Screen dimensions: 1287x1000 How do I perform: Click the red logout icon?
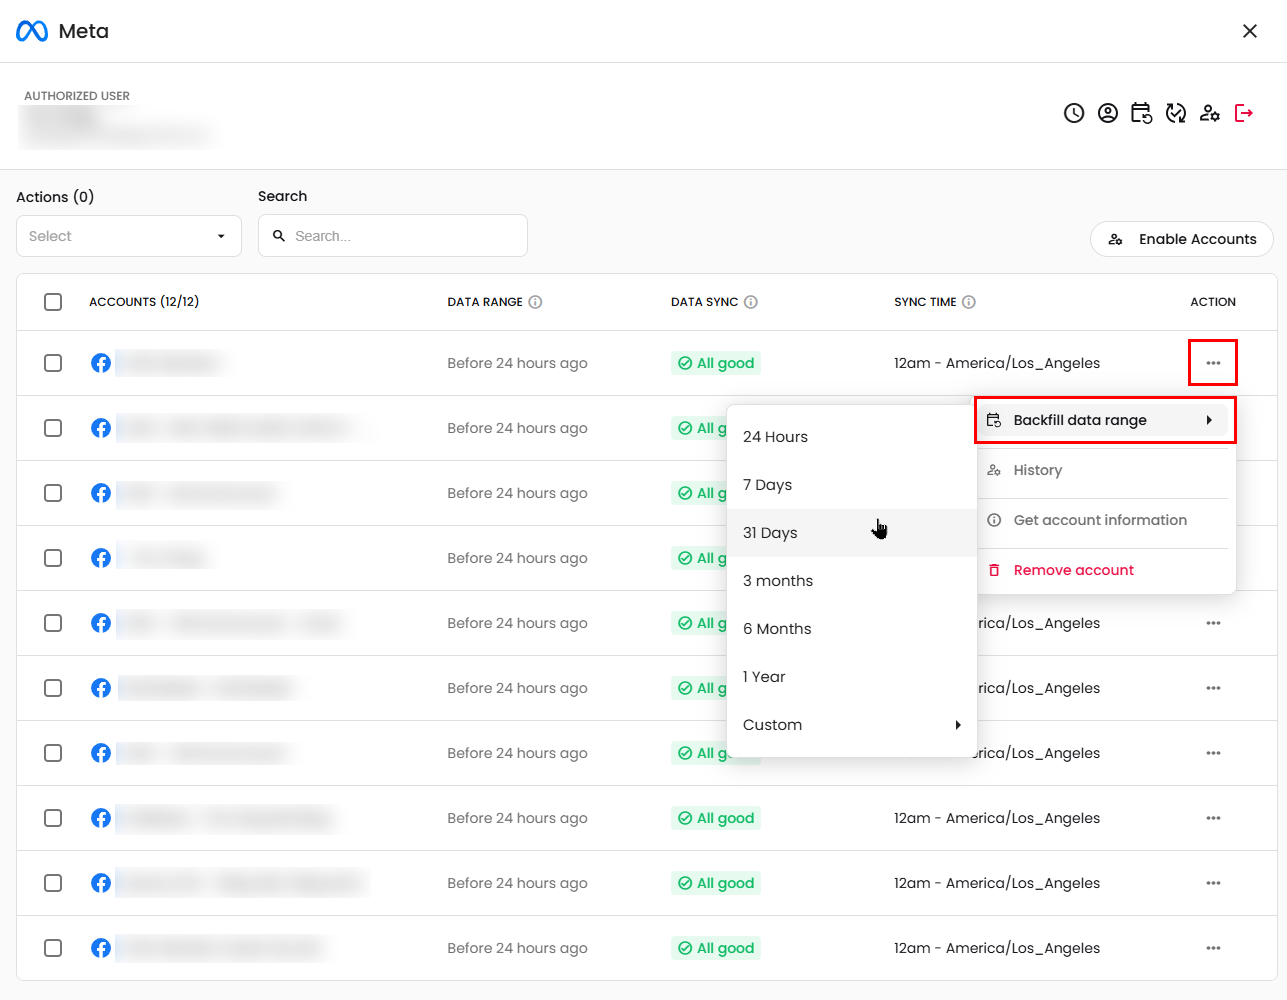1244,113
